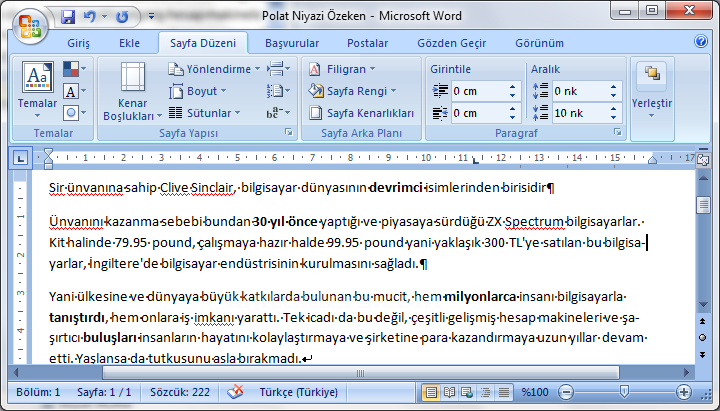Viewport: 720px width, 411px height.
Task: Click vertical scrollbar up arrow
Action: click(x=703, y=178)
